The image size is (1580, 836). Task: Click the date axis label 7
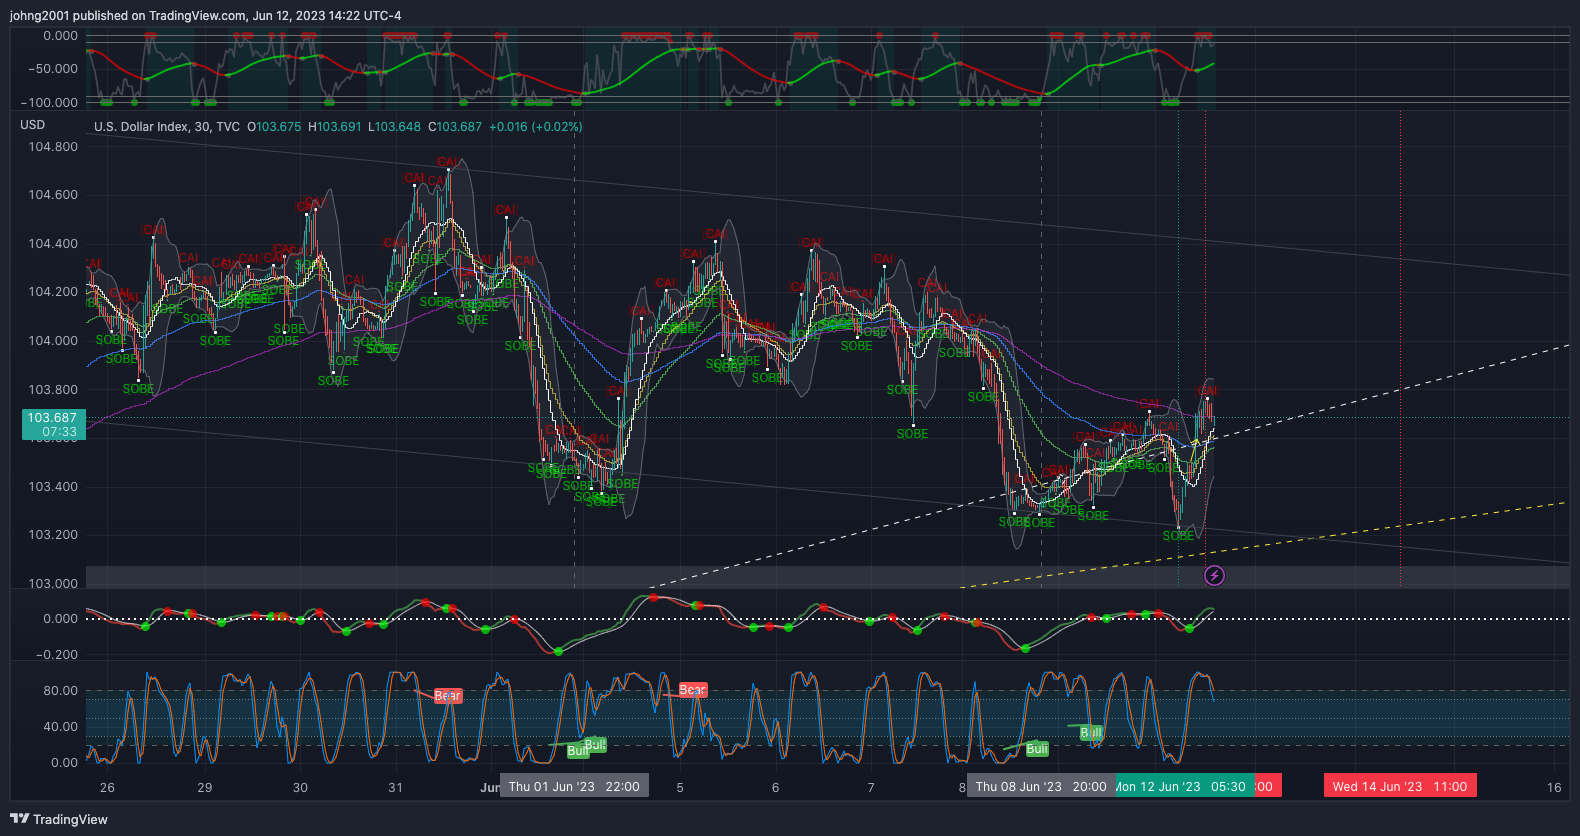(871, 788)
